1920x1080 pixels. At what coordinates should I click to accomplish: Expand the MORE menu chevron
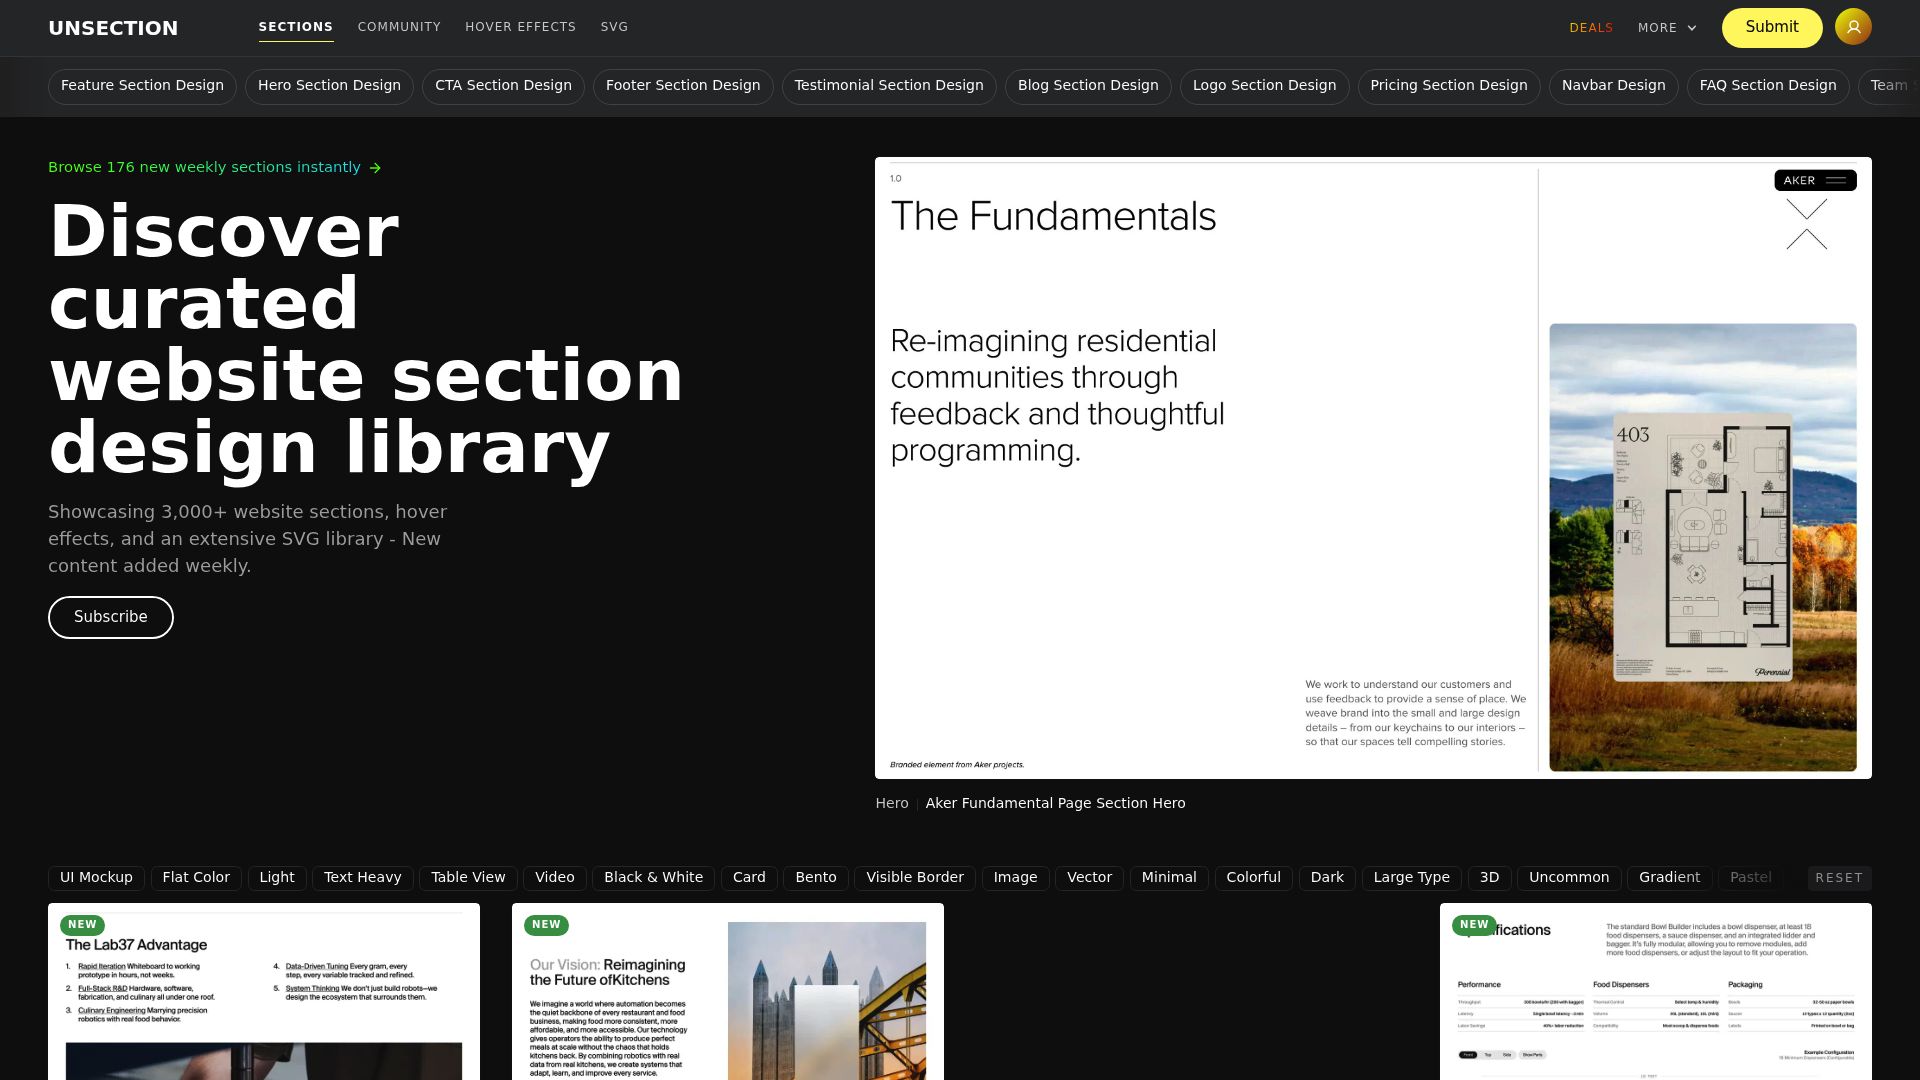(x=1692, y=28)
